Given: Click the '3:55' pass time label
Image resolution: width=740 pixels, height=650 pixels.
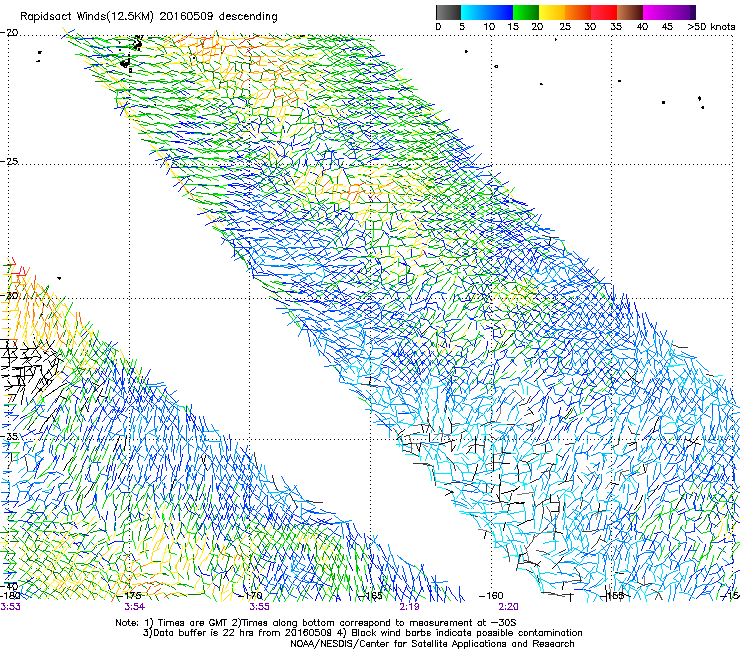Looking at the screenshot, I should (x=260, y=607).
